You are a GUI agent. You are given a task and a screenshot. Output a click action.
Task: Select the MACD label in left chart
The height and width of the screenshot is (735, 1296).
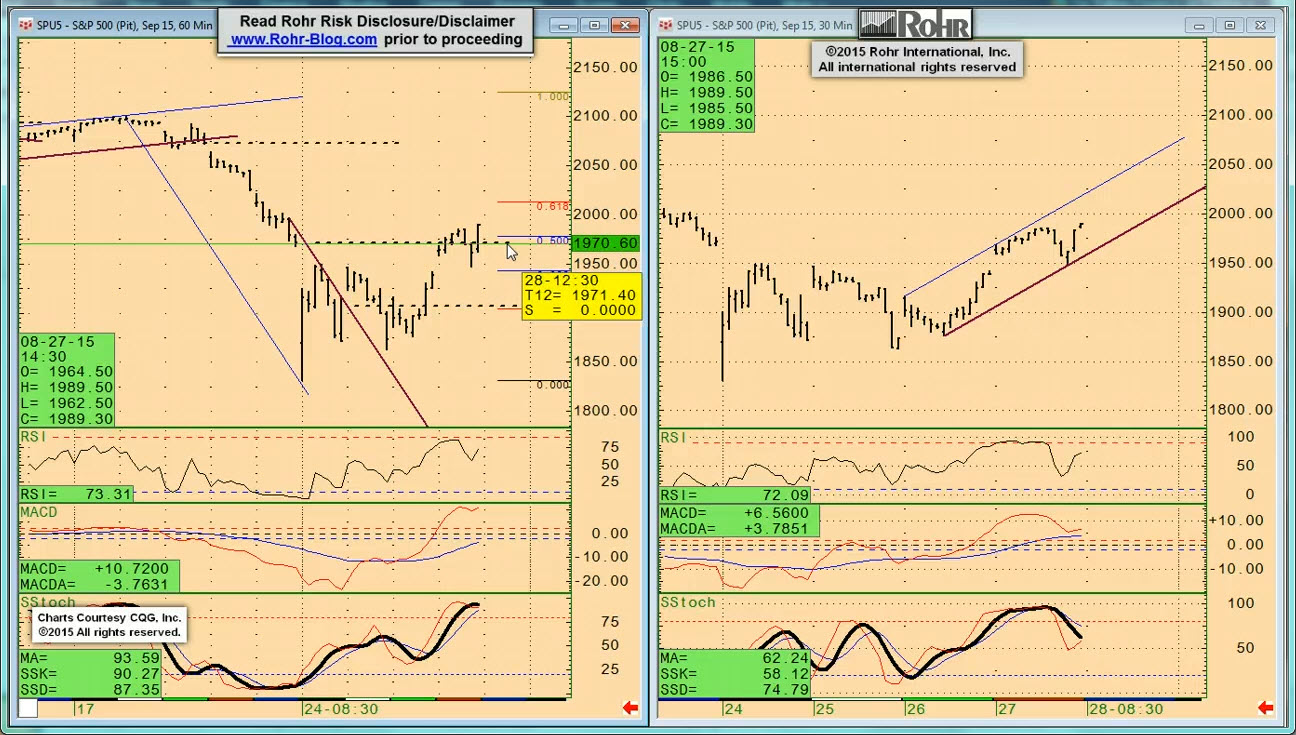(x=39, y=512)
